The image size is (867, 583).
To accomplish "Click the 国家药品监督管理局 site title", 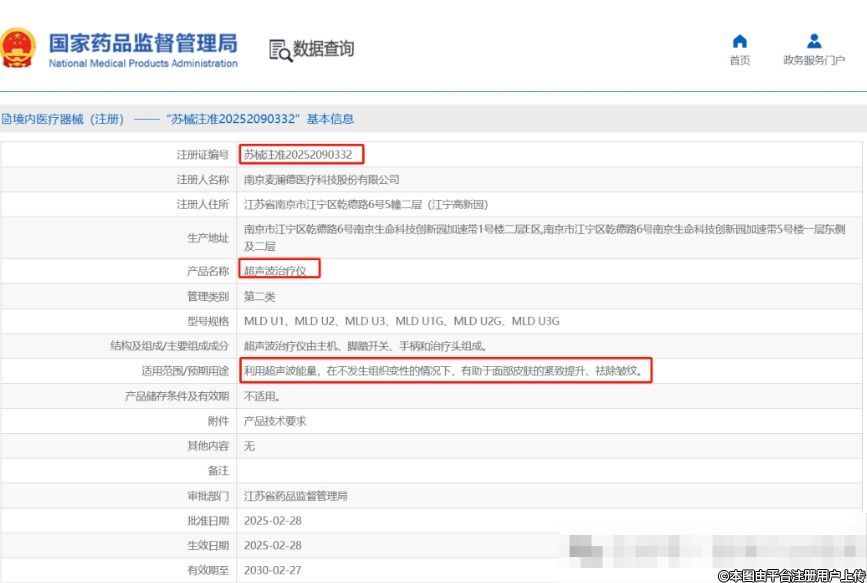I will click(x=143, y=43).
